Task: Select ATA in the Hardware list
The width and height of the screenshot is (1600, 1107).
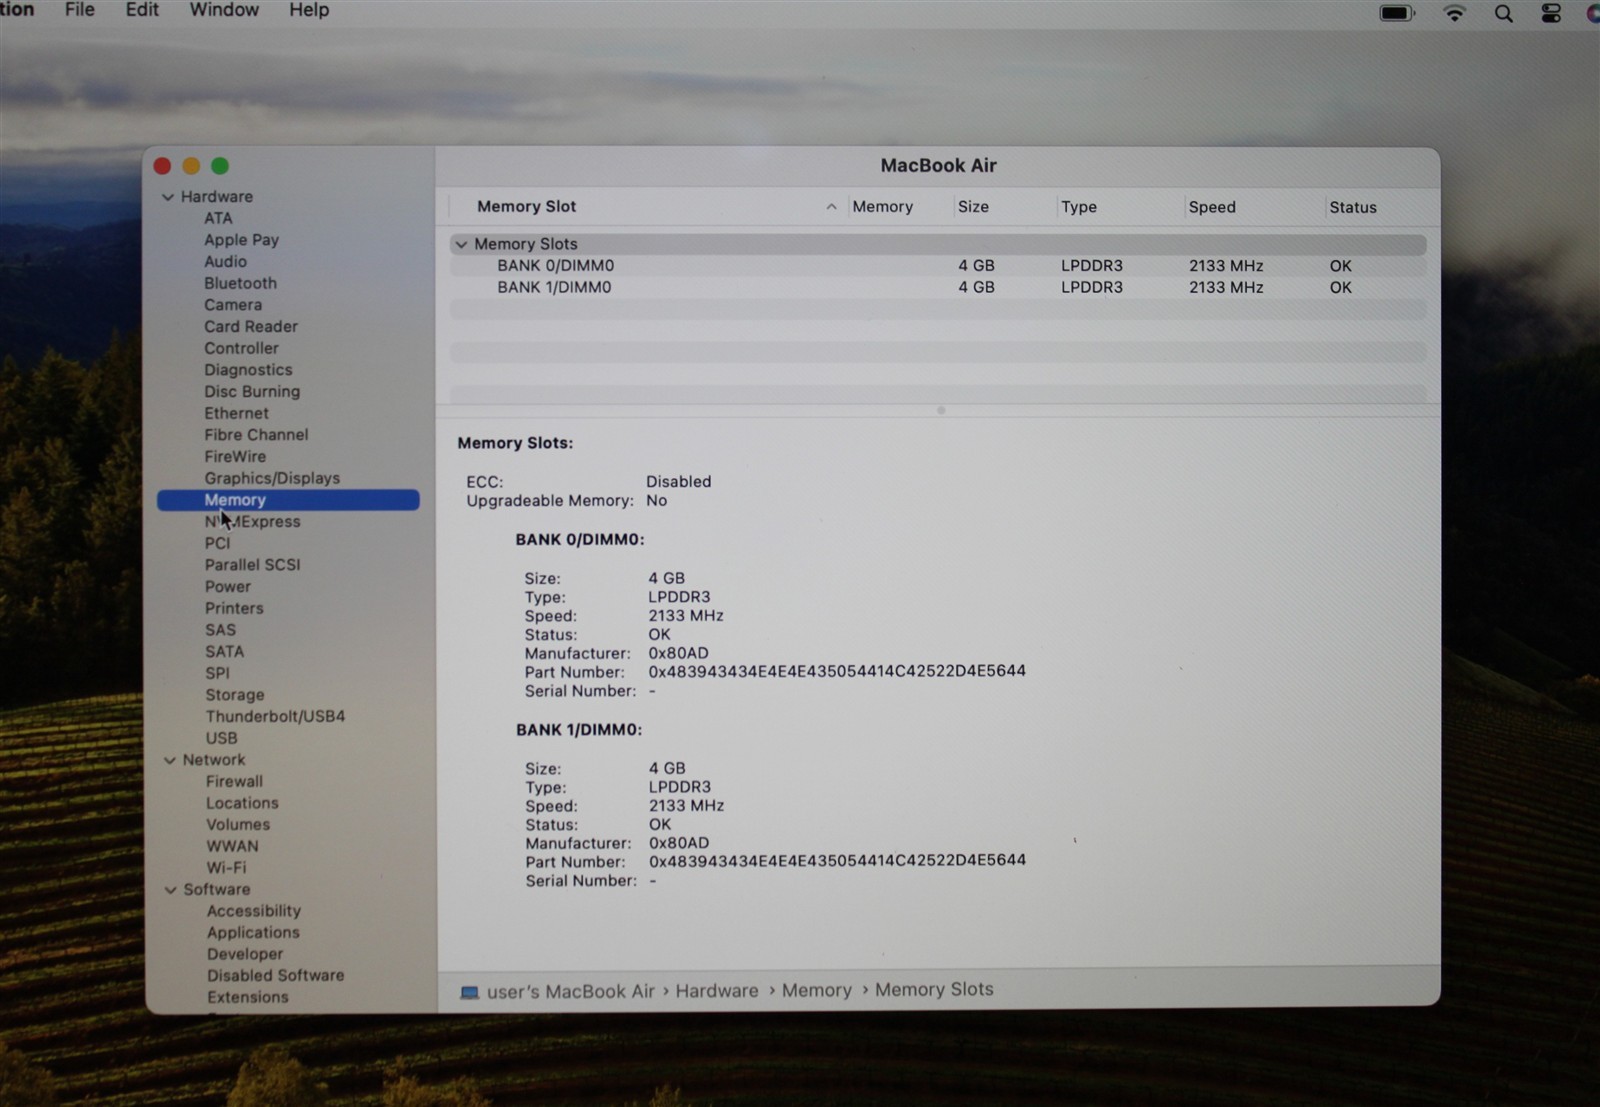Action: [218, 218]
